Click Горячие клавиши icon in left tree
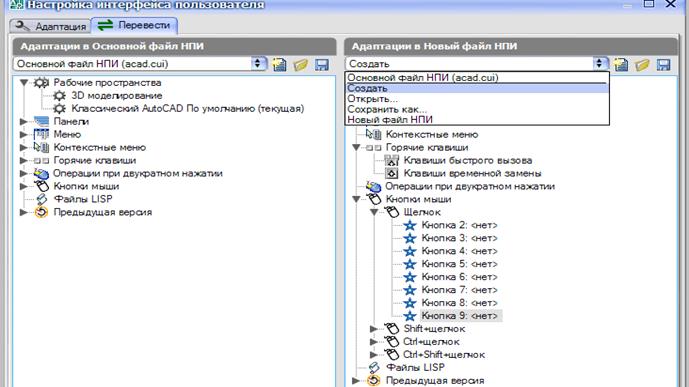689x387 pixels. point(41,160)
